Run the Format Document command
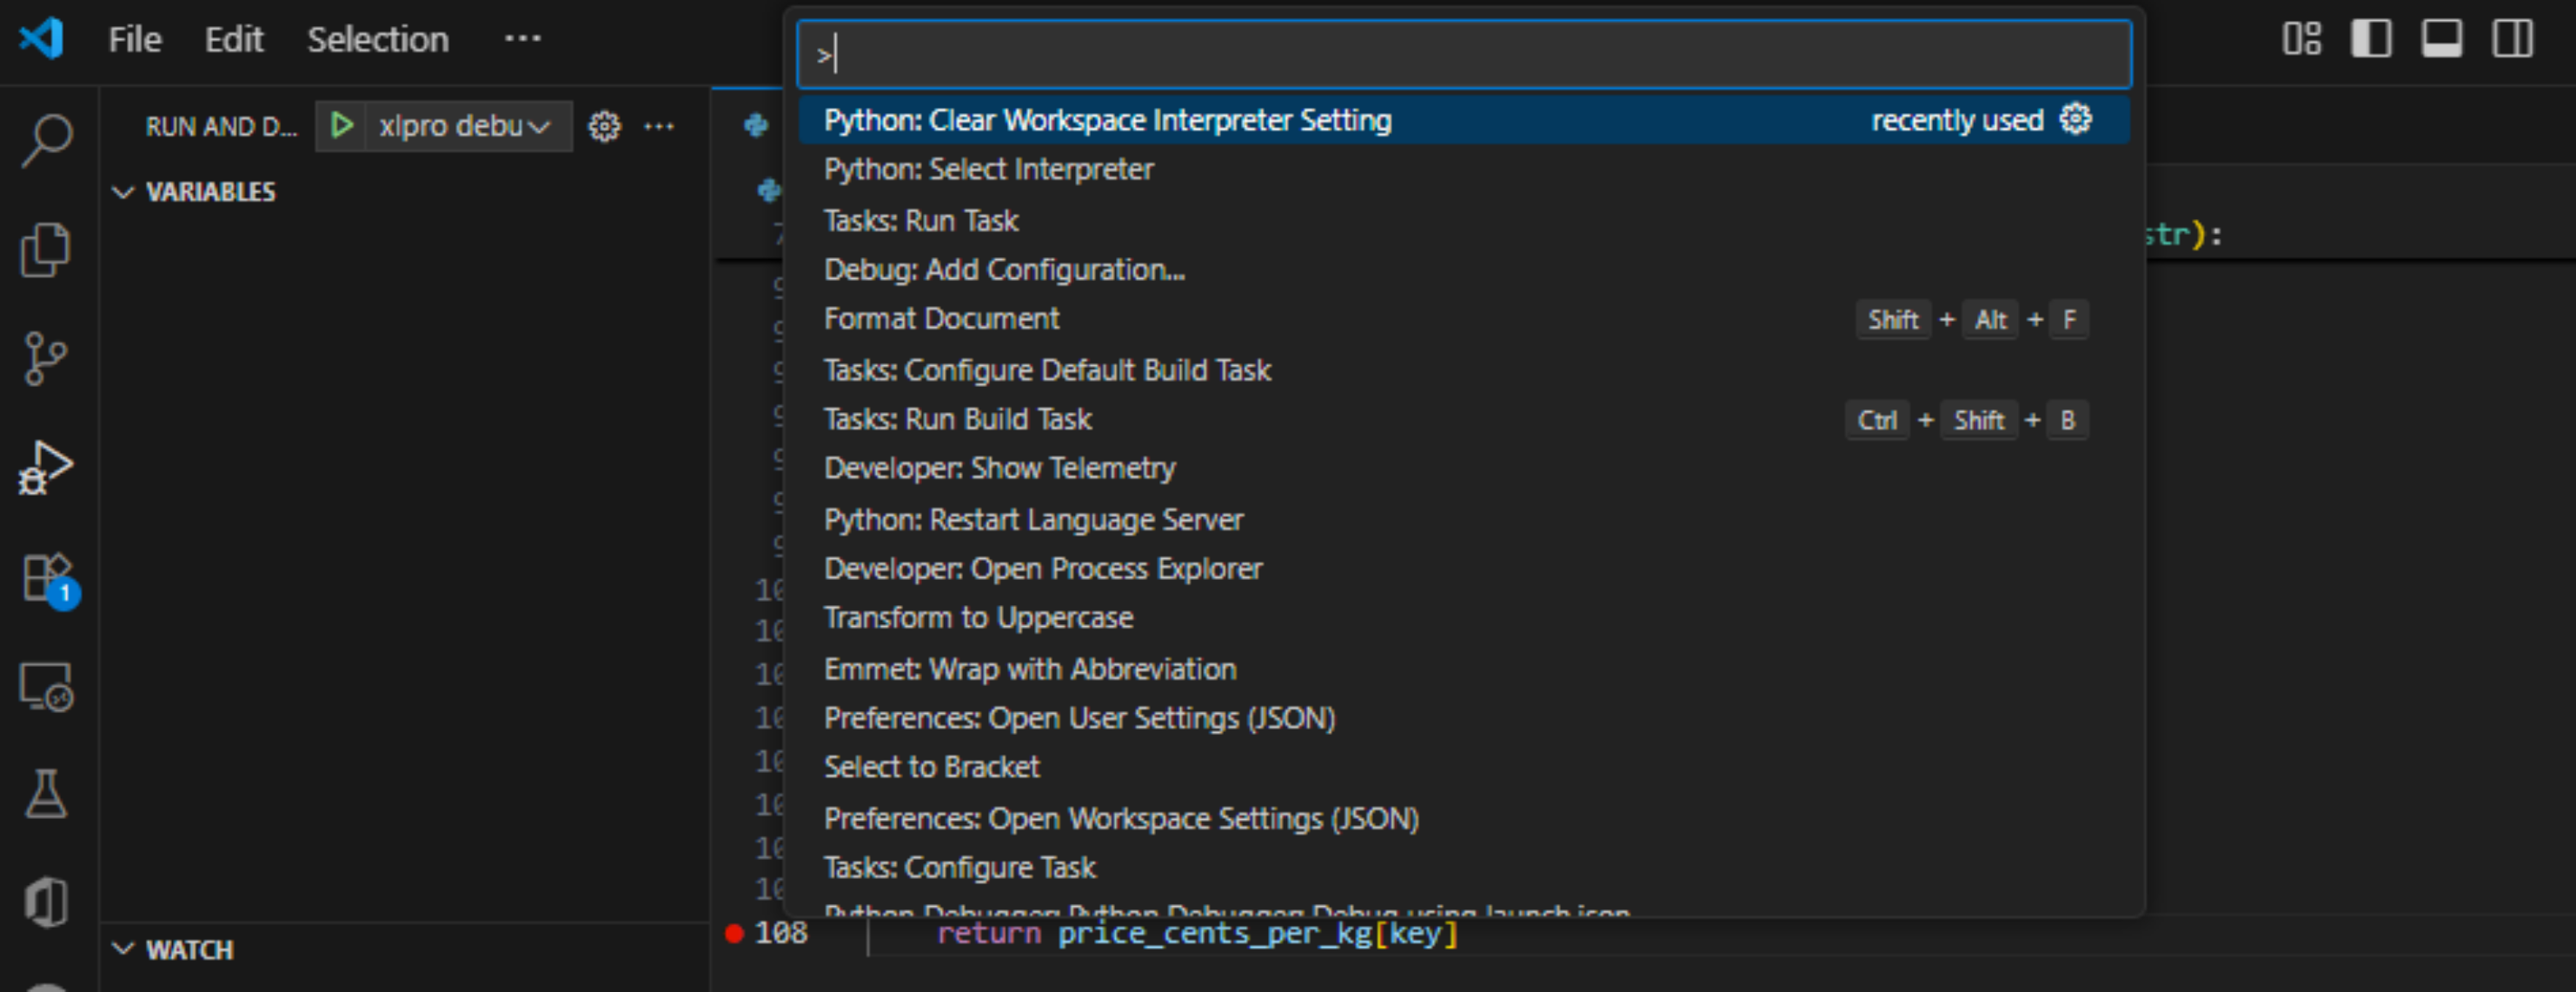Image resolution: width=2576 pixels, height=992 pixels. click(1464, 319)
